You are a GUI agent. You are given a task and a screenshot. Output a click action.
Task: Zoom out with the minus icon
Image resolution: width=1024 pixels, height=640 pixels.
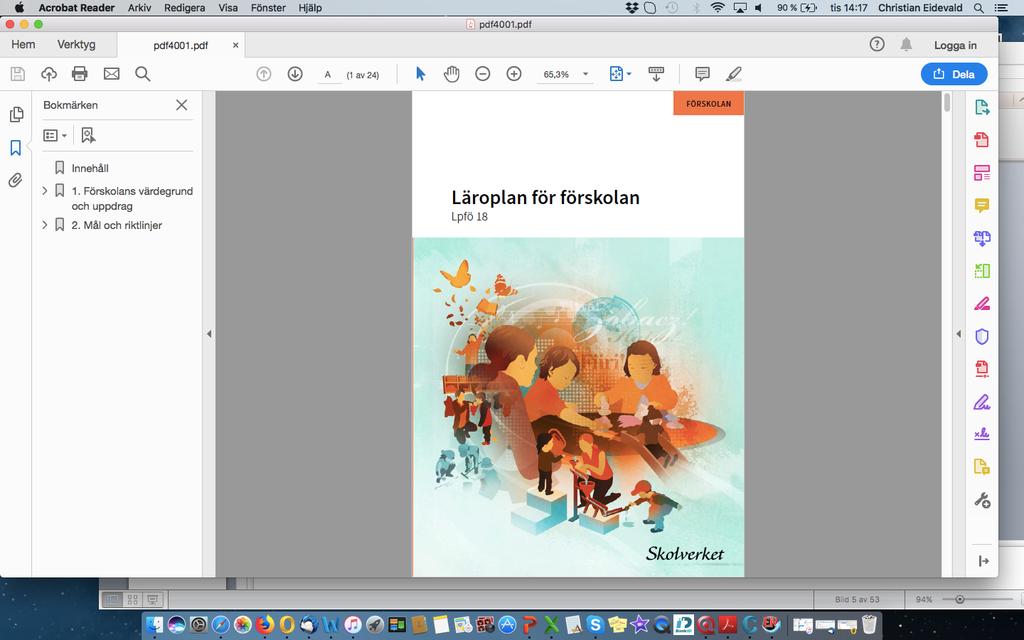[483, 74]
